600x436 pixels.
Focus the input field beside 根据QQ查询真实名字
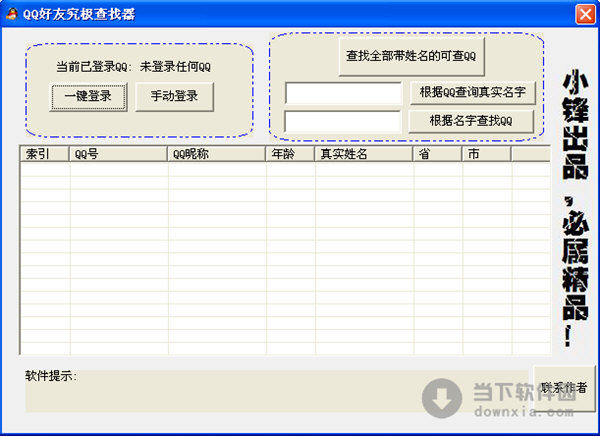click(x=343, y=93)
